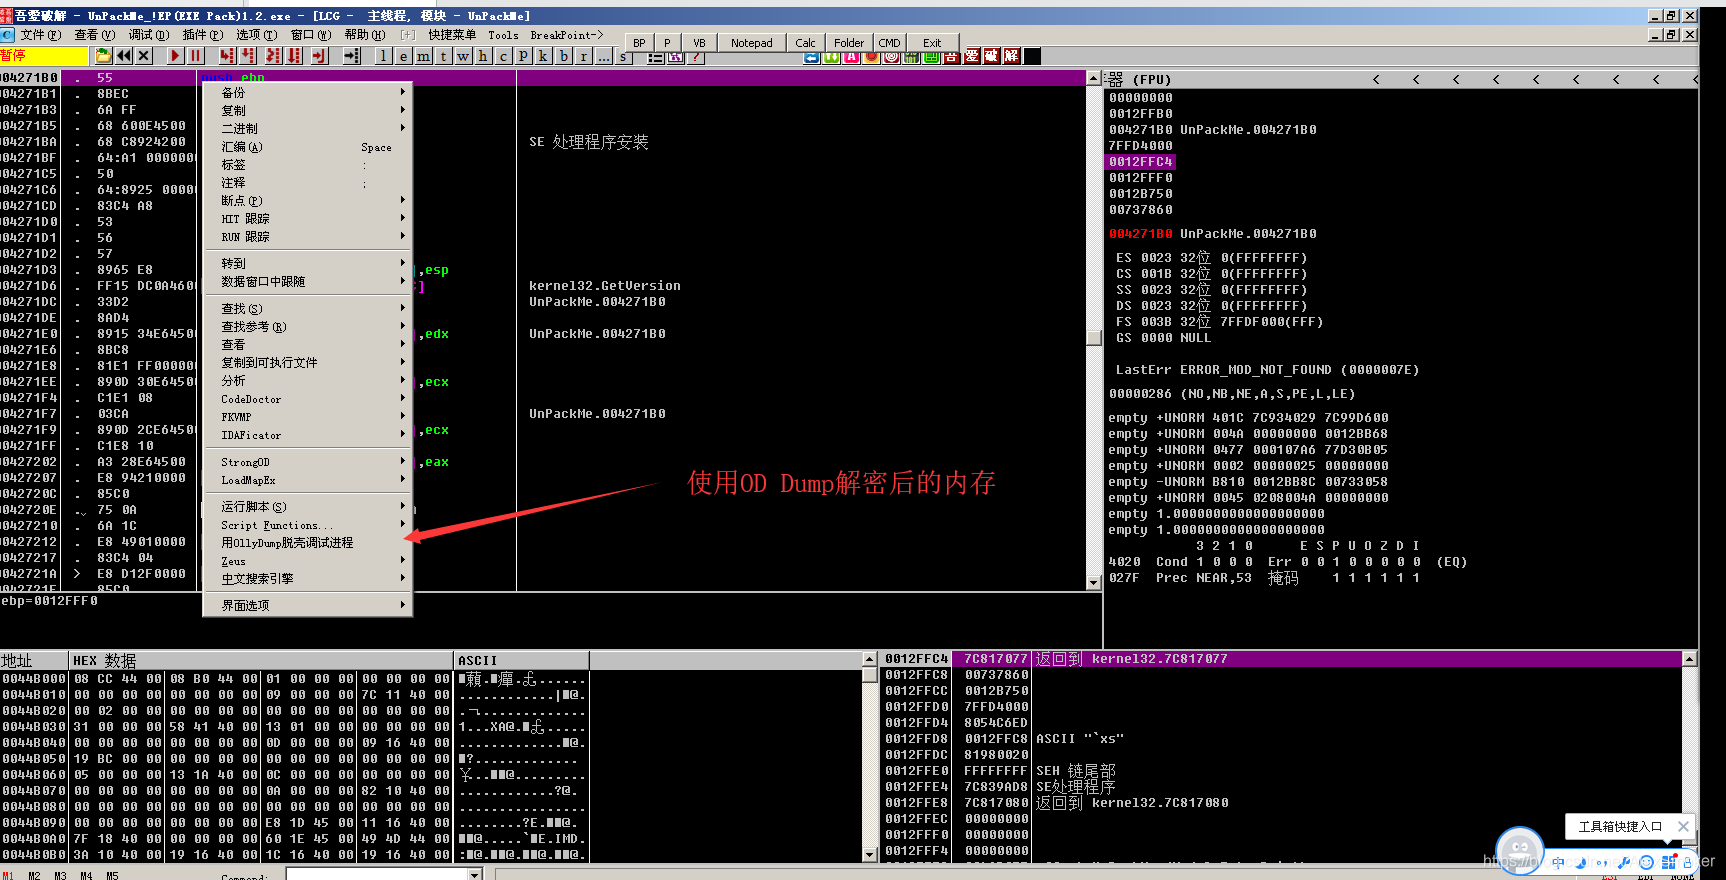Screen dimensions: 1726x880
Task: Select stack row 0012FFE0 SEH 链尾部
Action: point(1280,771)
